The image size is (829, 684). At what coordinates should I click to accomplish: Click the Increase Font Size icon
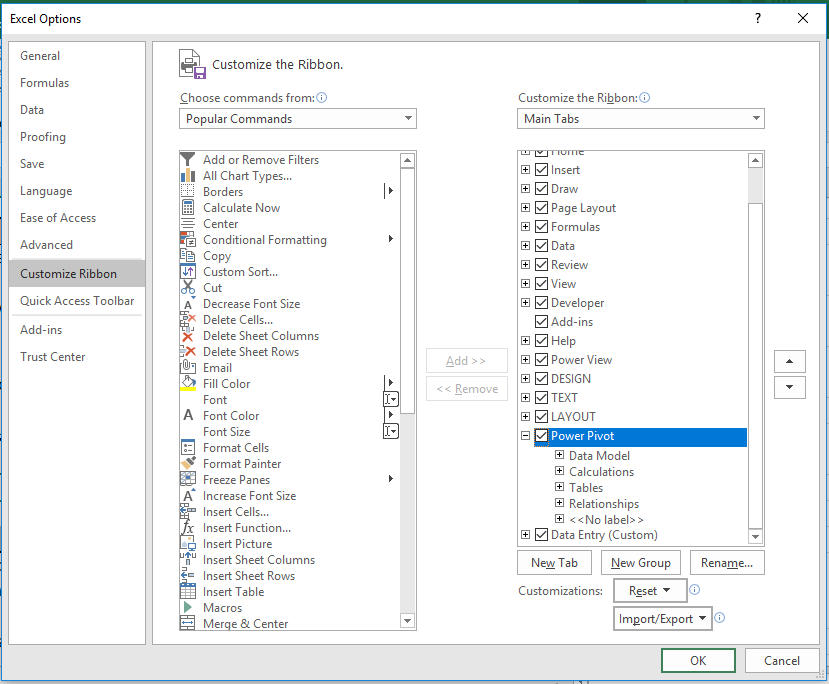pos(188,496)
